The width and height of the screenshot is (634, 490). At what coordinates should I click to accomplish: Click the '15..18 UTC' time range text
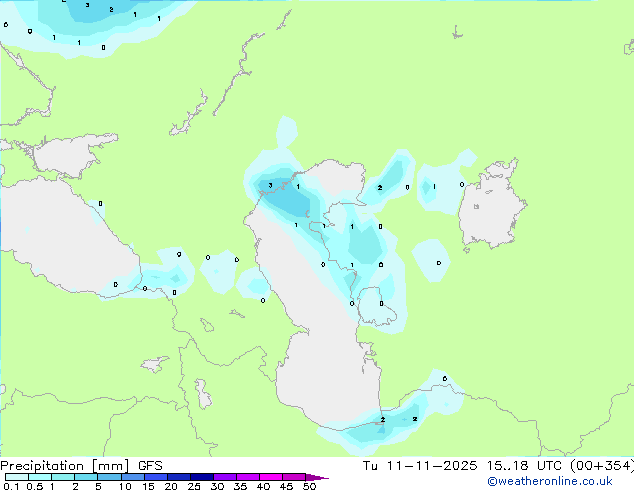pos(526,466)
